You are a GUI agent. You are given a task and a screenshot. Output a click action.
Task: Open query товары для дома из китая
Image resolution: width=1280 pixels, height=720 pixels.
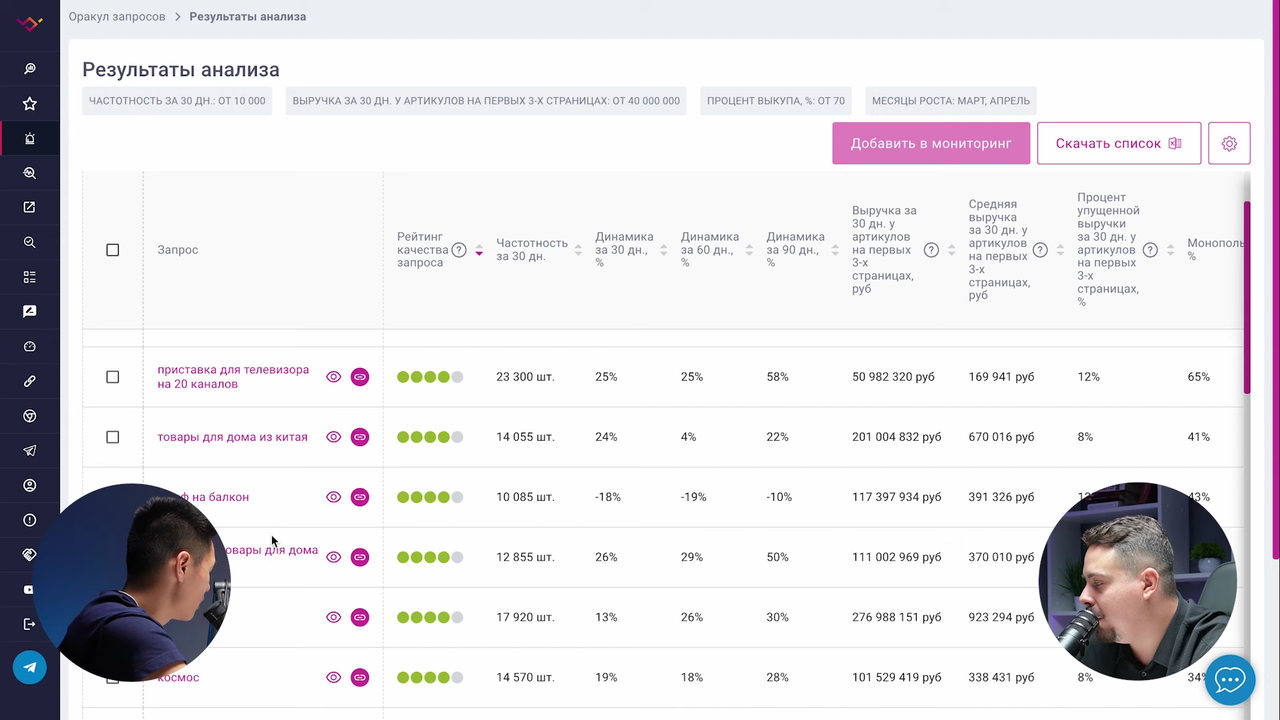(x=232, y=437)
